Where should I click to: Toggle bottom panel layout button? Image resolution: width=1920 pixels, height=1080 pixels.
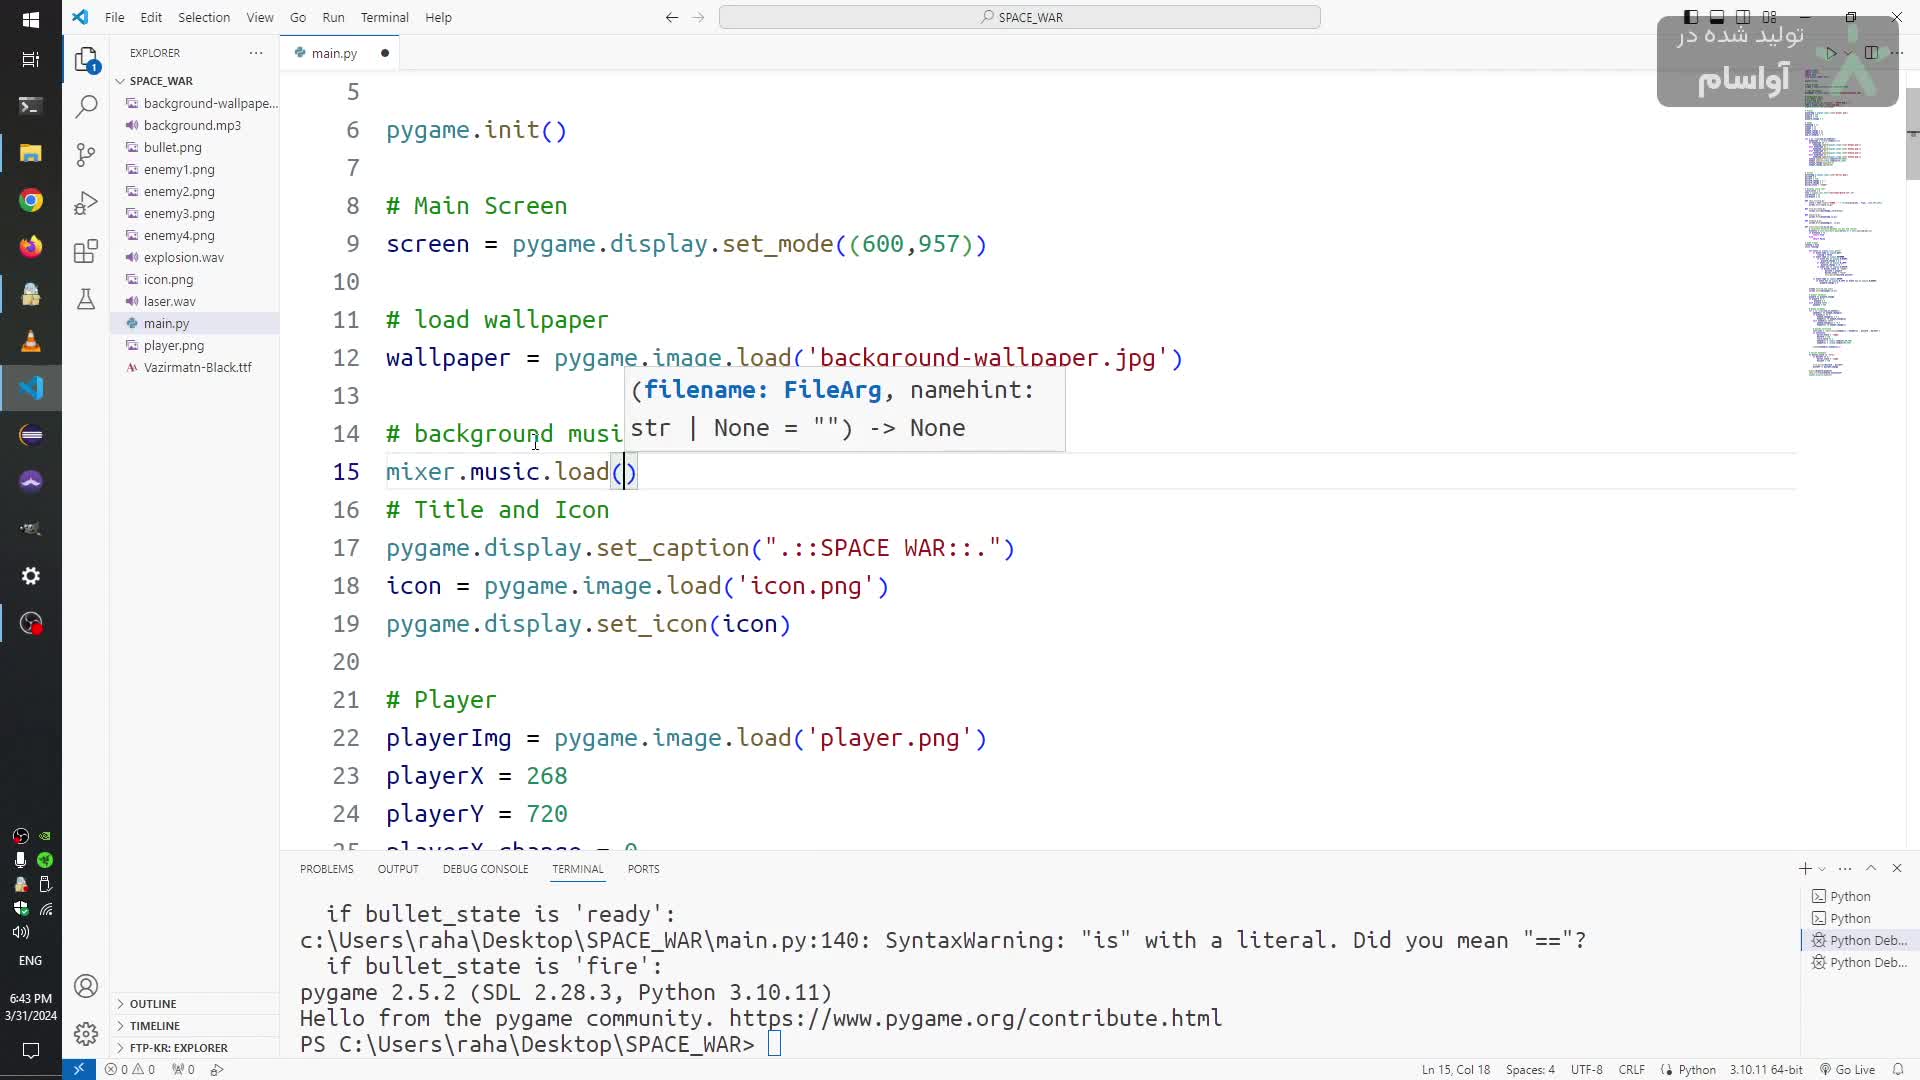1717,17
